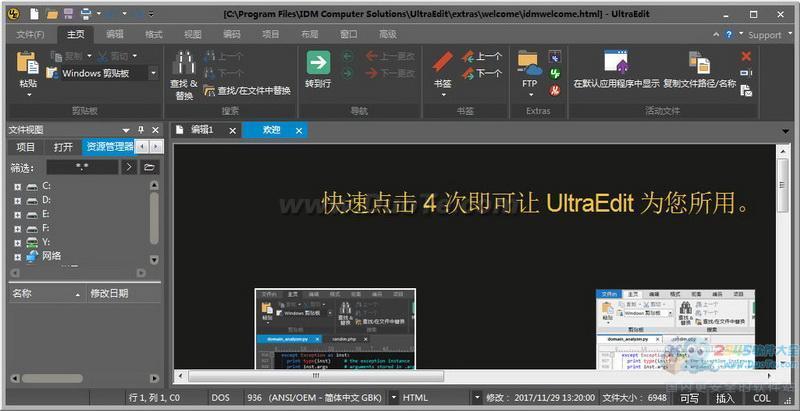Switch to the 格式 ribbon tab
The image size is (800, 411).
154,35
